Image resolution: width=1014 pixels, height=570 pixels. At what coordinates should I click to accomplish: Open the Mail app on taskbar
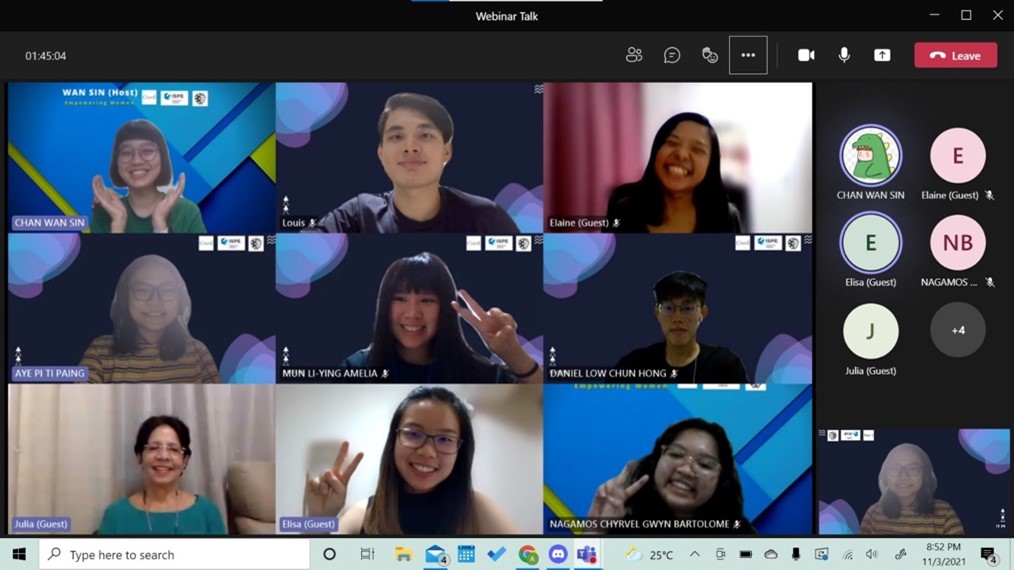pos(437,555)
